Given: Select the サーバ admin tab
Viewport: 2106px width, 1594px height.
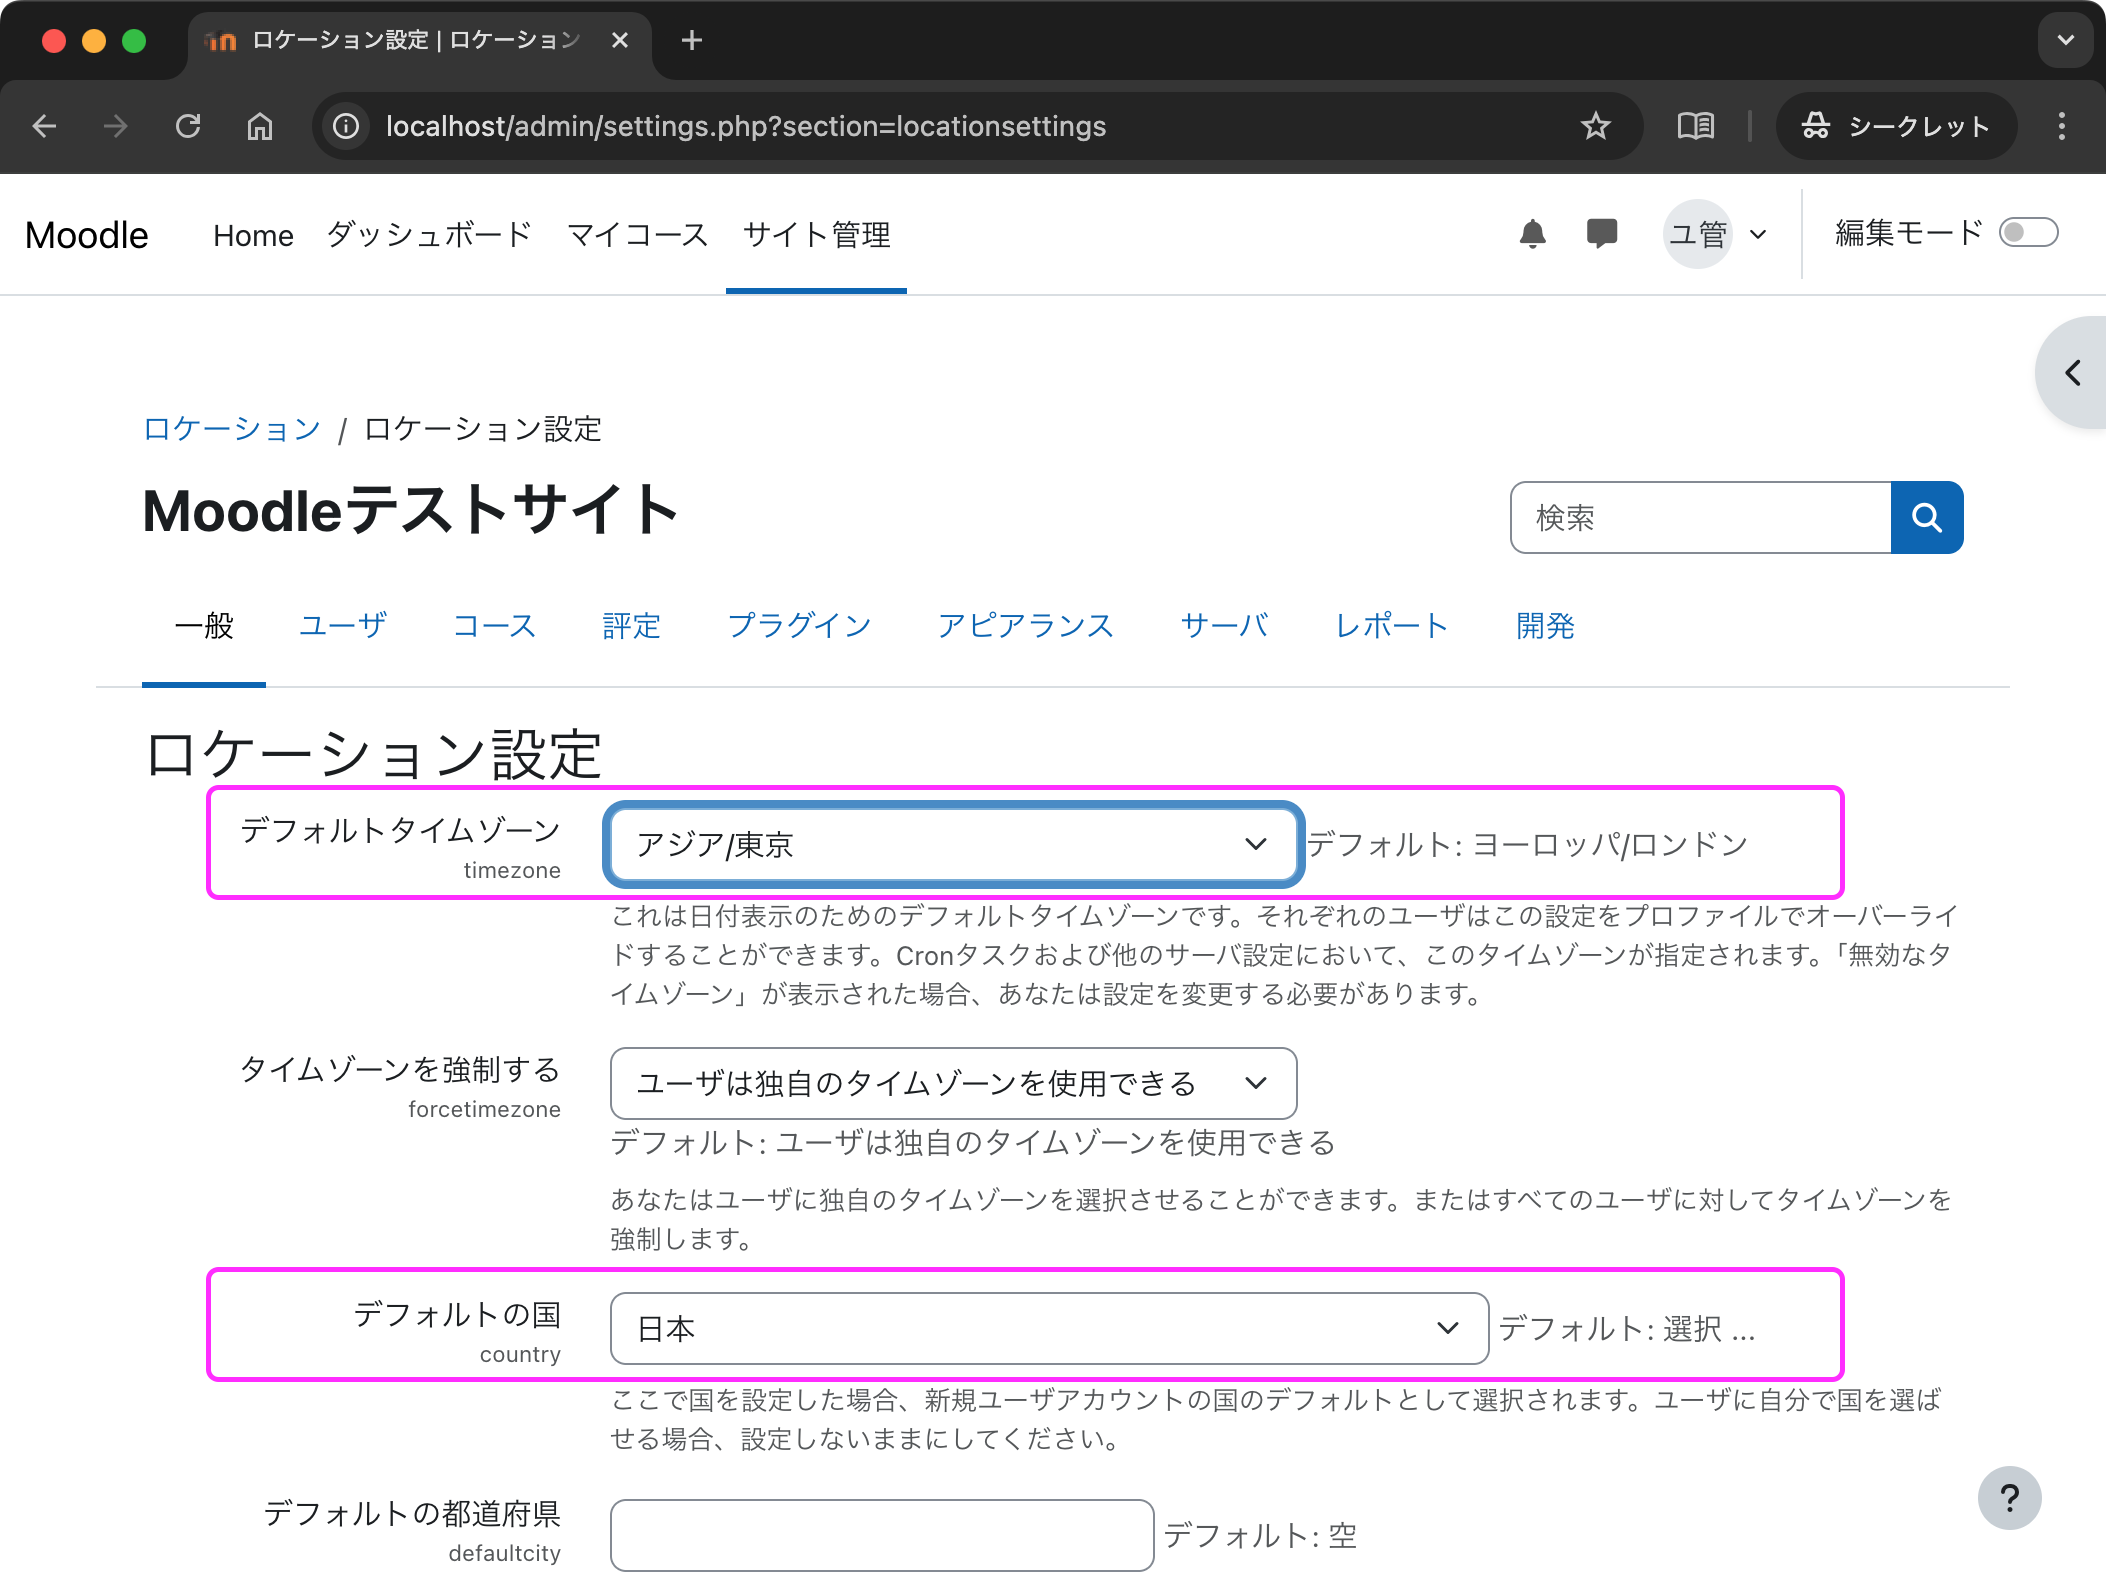Looking at the screenshot, I should (1224, 626).
